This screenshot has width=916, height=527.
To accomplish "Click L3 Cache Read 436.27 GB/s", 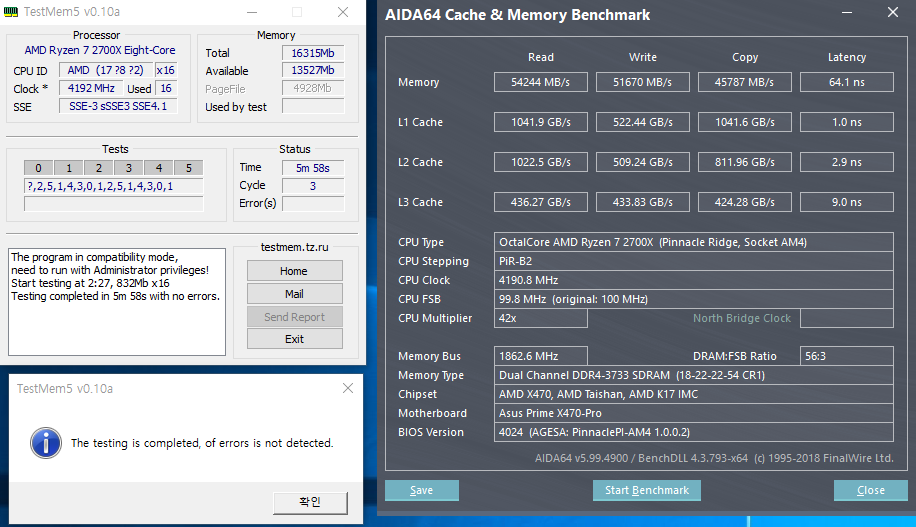I will pos(540,202).
